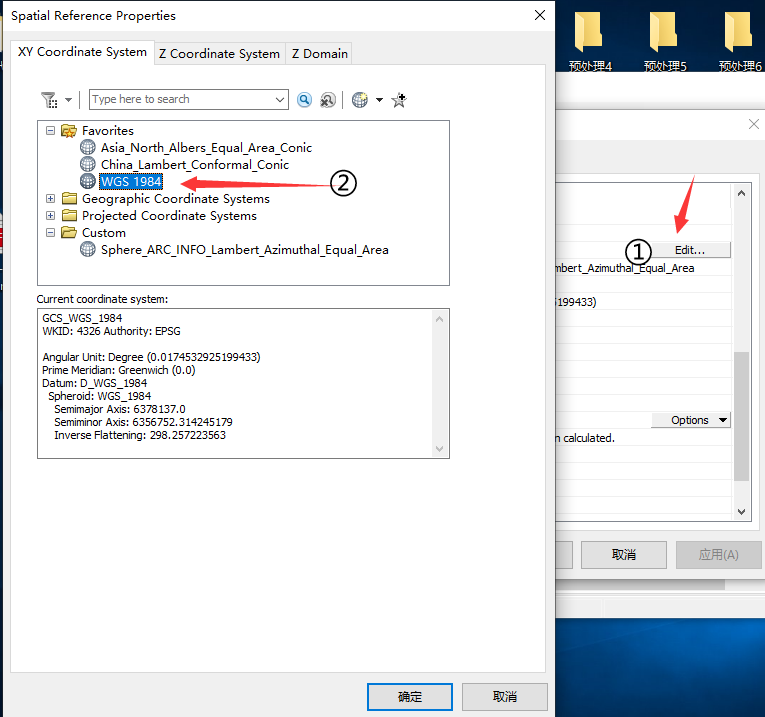The width and height of the screenshot is (765, 717).
Task: Click the add coordinate system globe icon
Action: coord(360,100)
